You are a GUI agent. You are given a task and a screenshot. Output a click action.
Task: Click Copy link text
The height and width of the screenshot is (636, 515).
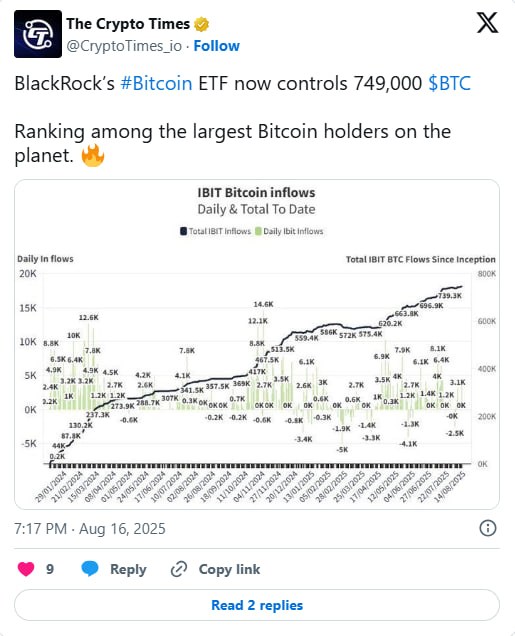click(x=230, y=569)
